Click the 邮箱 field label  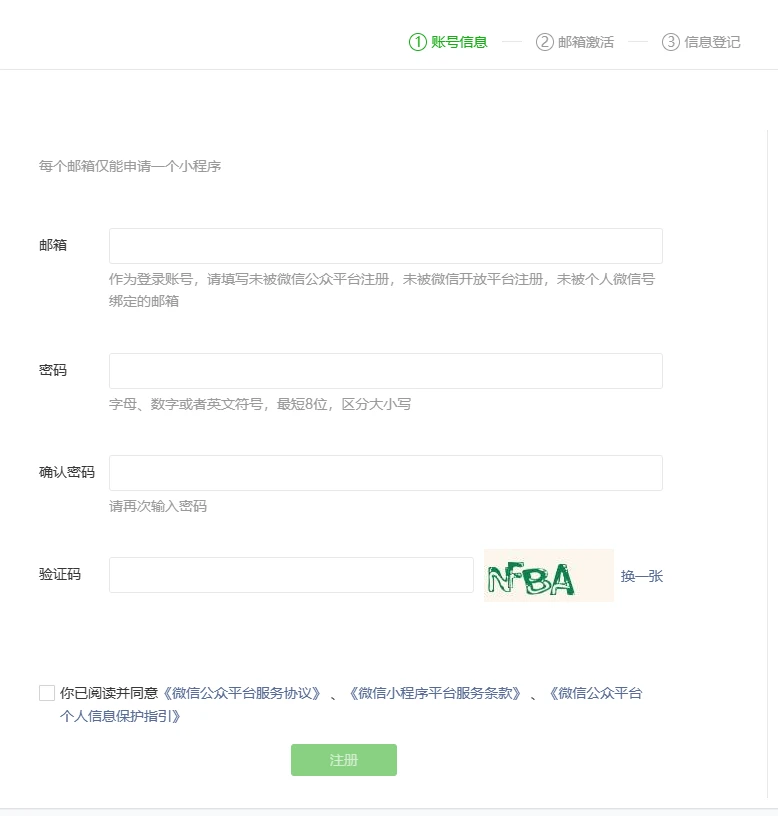(53, 245)
